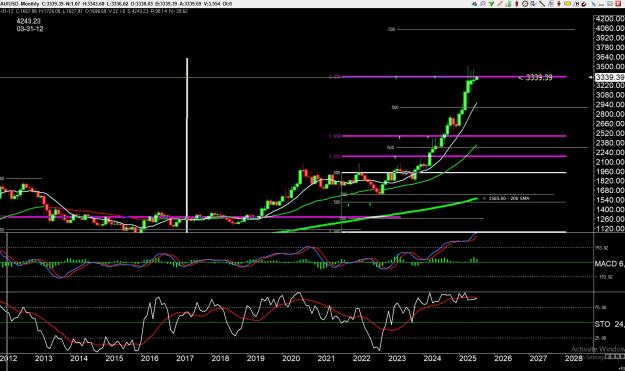Click the 2023 year label on time axis
This screenshot has width=625, height=371.
[x=397, y=358]
